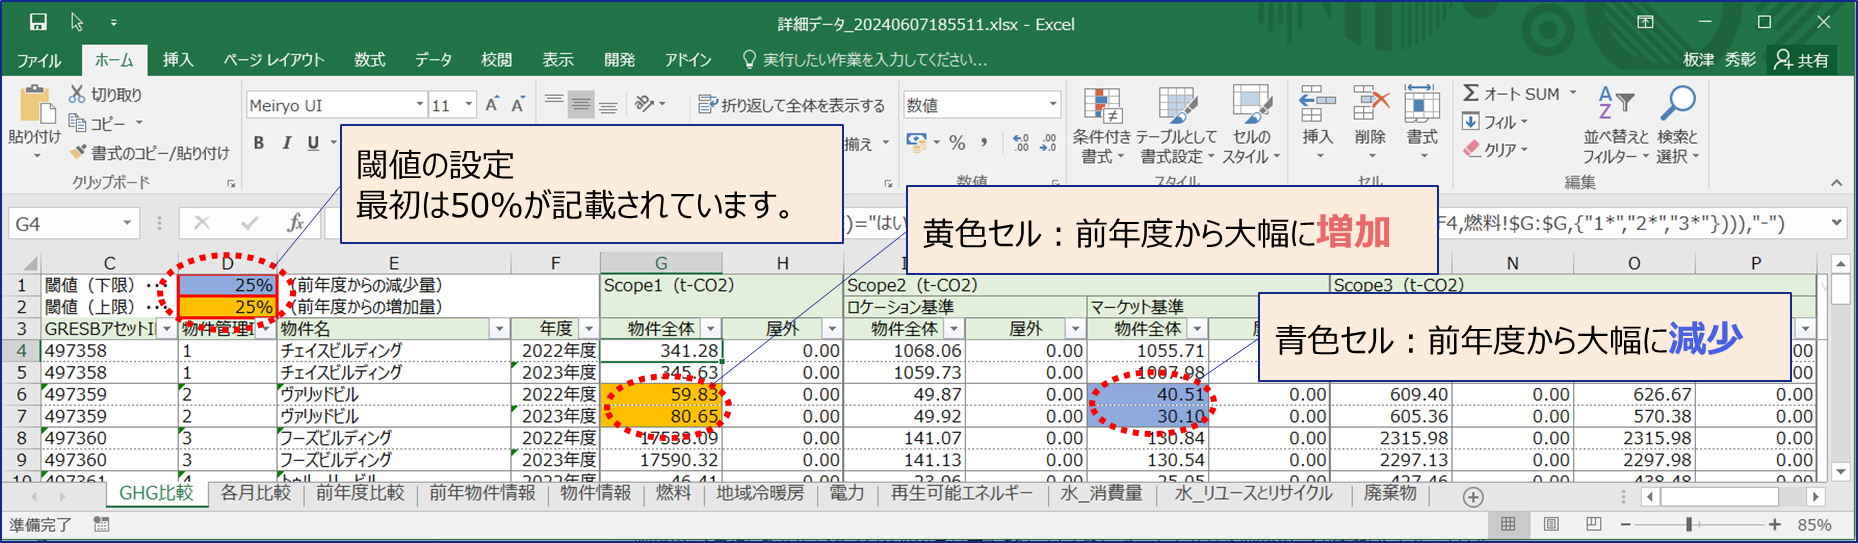Open column H 屋外 filter dropdown

pyautogui.click(x=831, y=329)
